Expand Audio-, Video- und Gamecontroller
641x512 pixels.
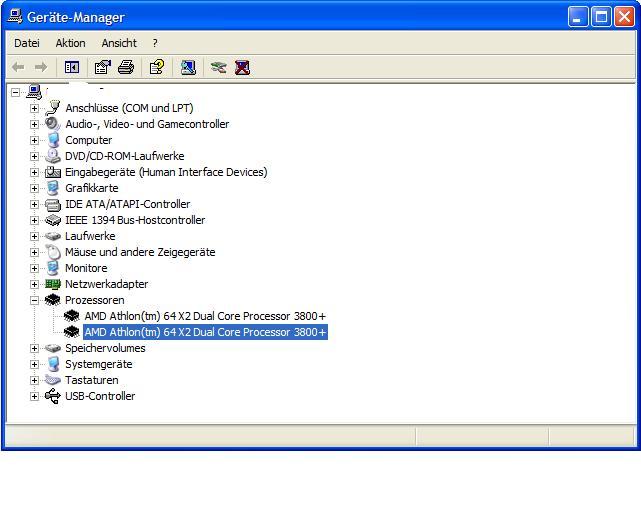(x=34, y=124)
